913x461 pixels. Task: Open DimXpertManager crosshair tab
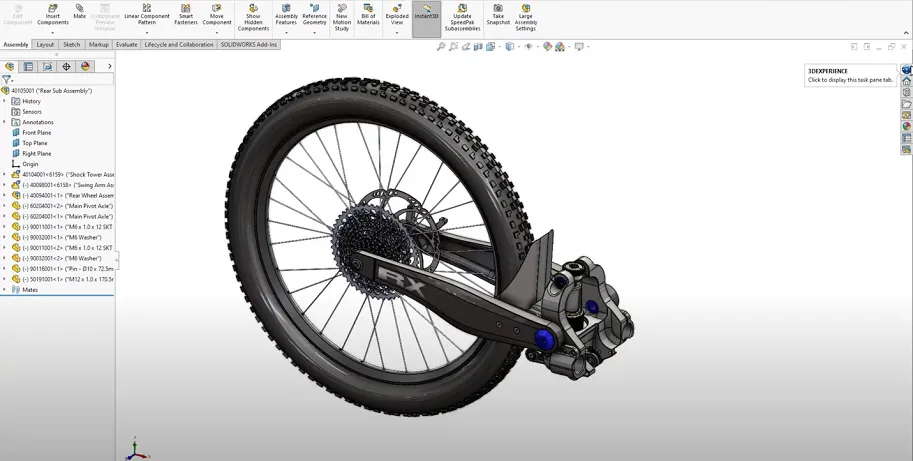click(x=66, y=66)
